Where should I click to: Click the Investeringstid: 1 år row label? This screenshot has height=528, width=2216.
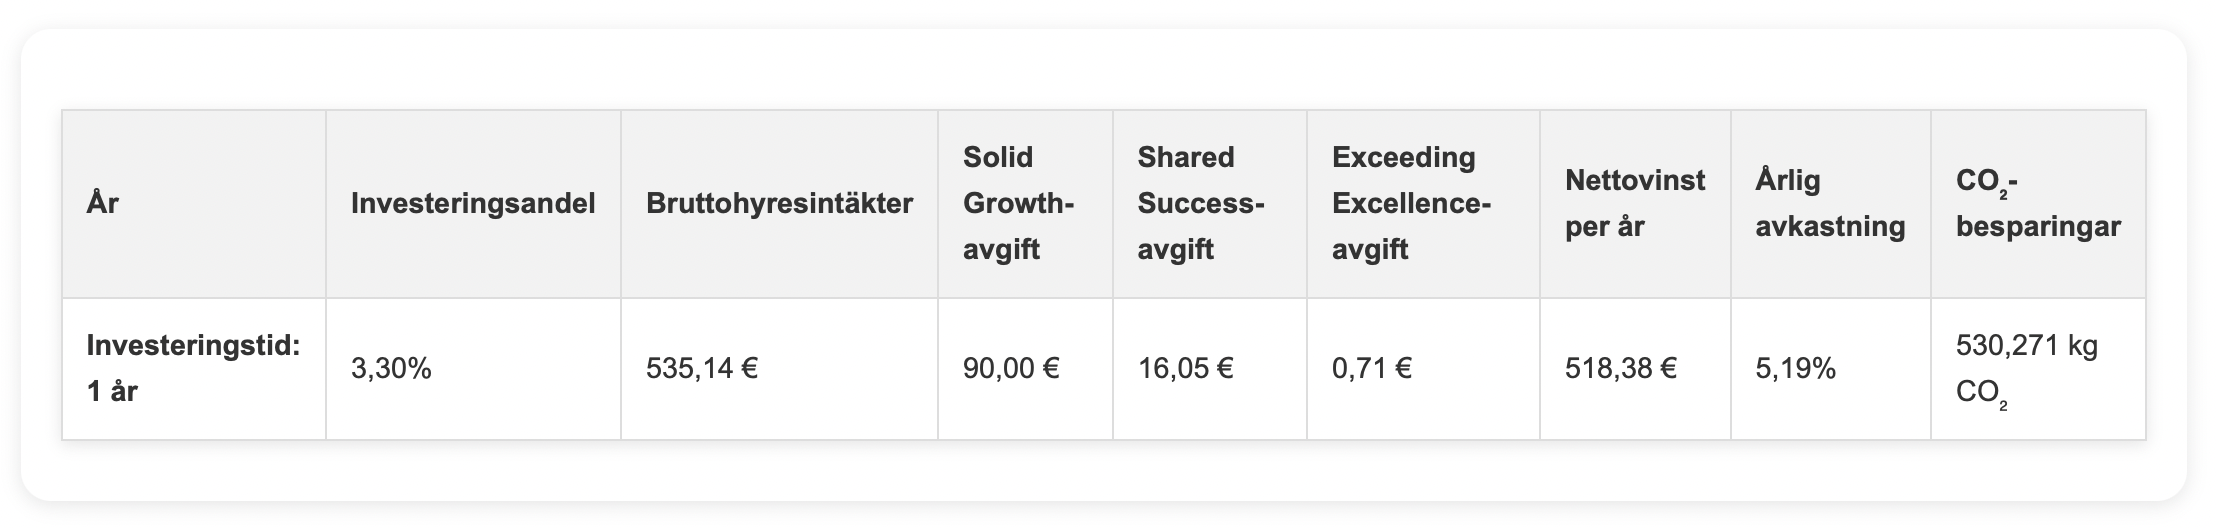pyautogui.click(x=193, y=369)
